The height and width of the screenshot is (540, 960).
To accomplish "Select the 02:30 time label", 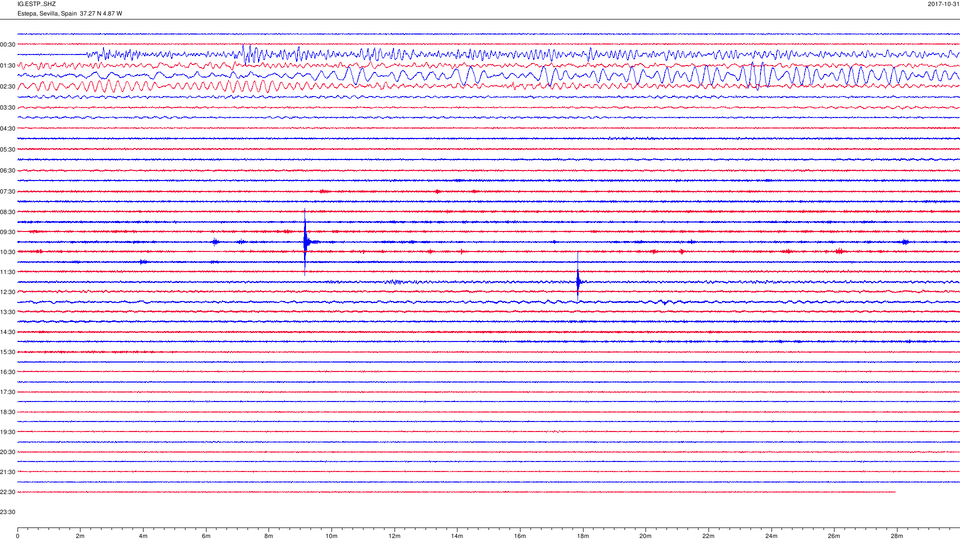I will (x=8, y=87).
